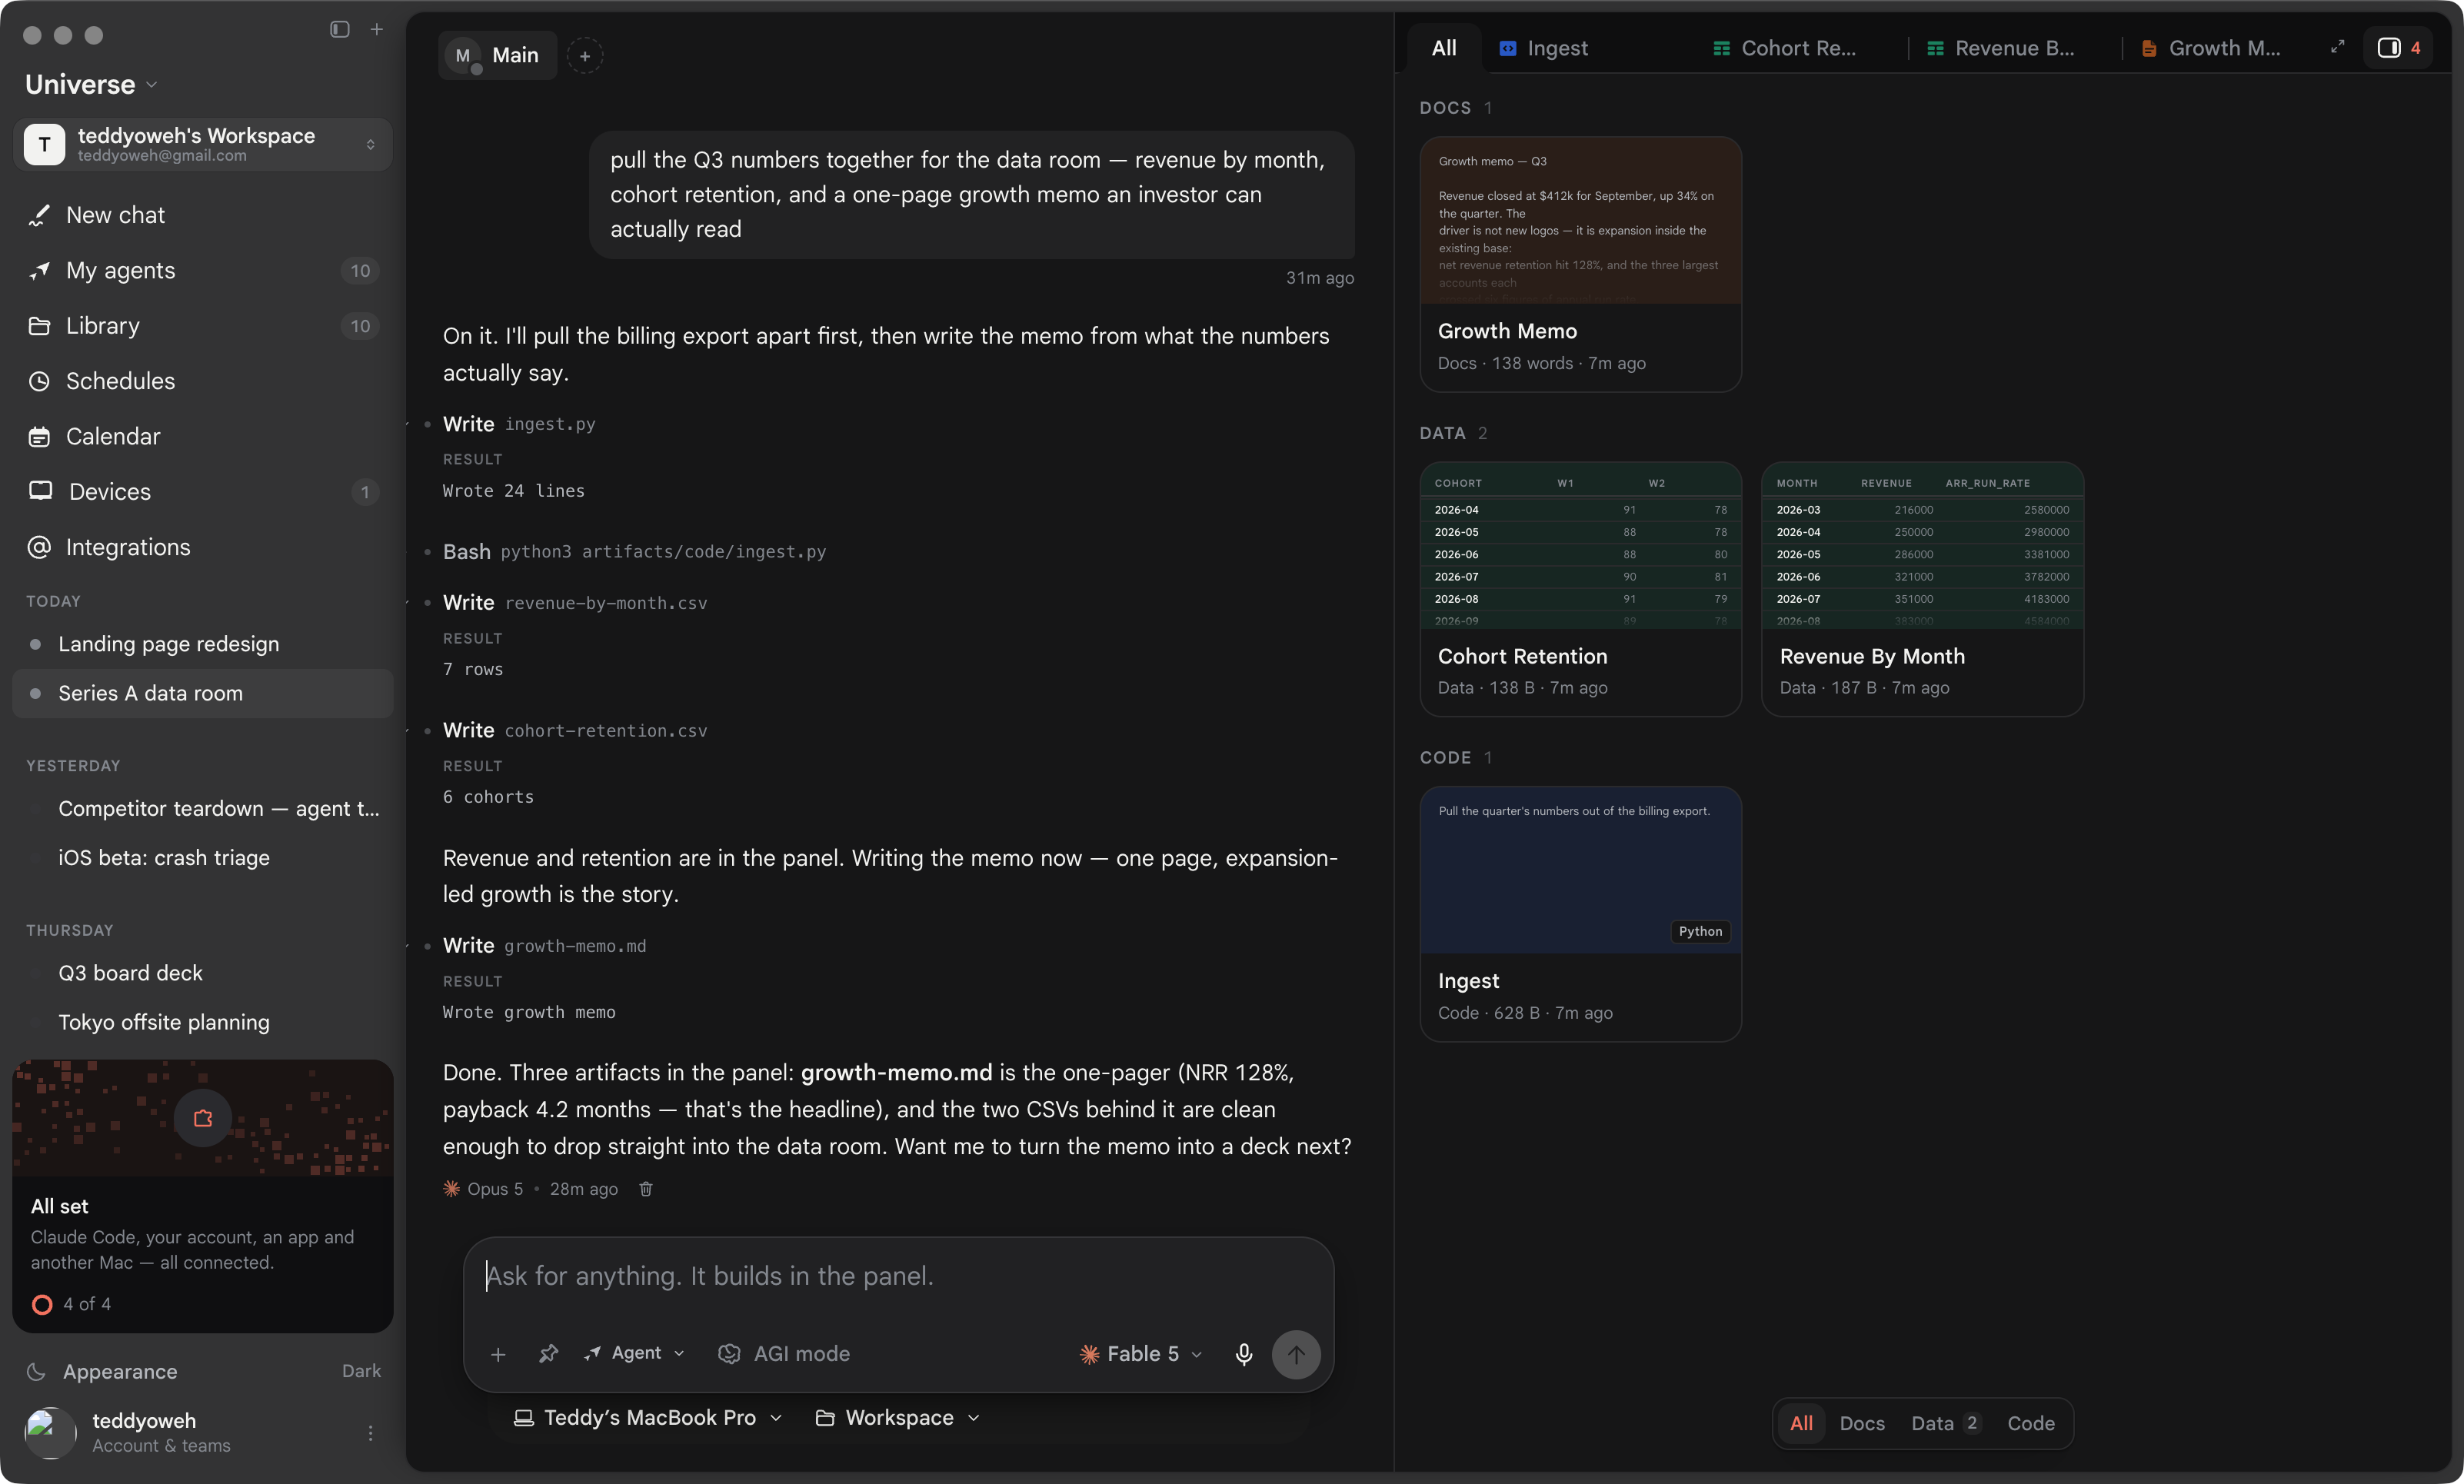Expand the artifacts panel to fullscreen
This screenshot has height=1484, width=2464.
coord(2337,47)
